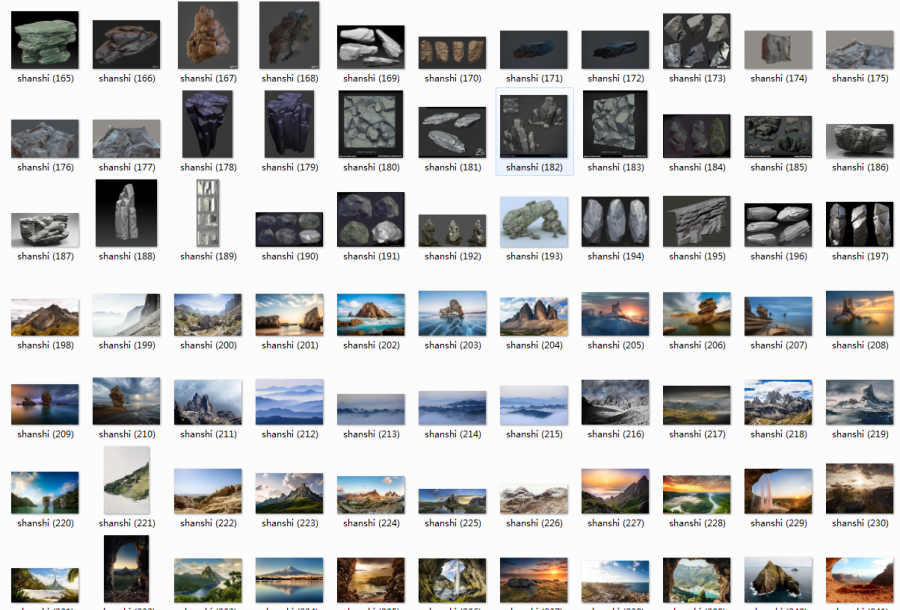Viewport: 900px width, 610px height.
Task: Select the "shanshi (194)" file label
Action: click(615, 256)
